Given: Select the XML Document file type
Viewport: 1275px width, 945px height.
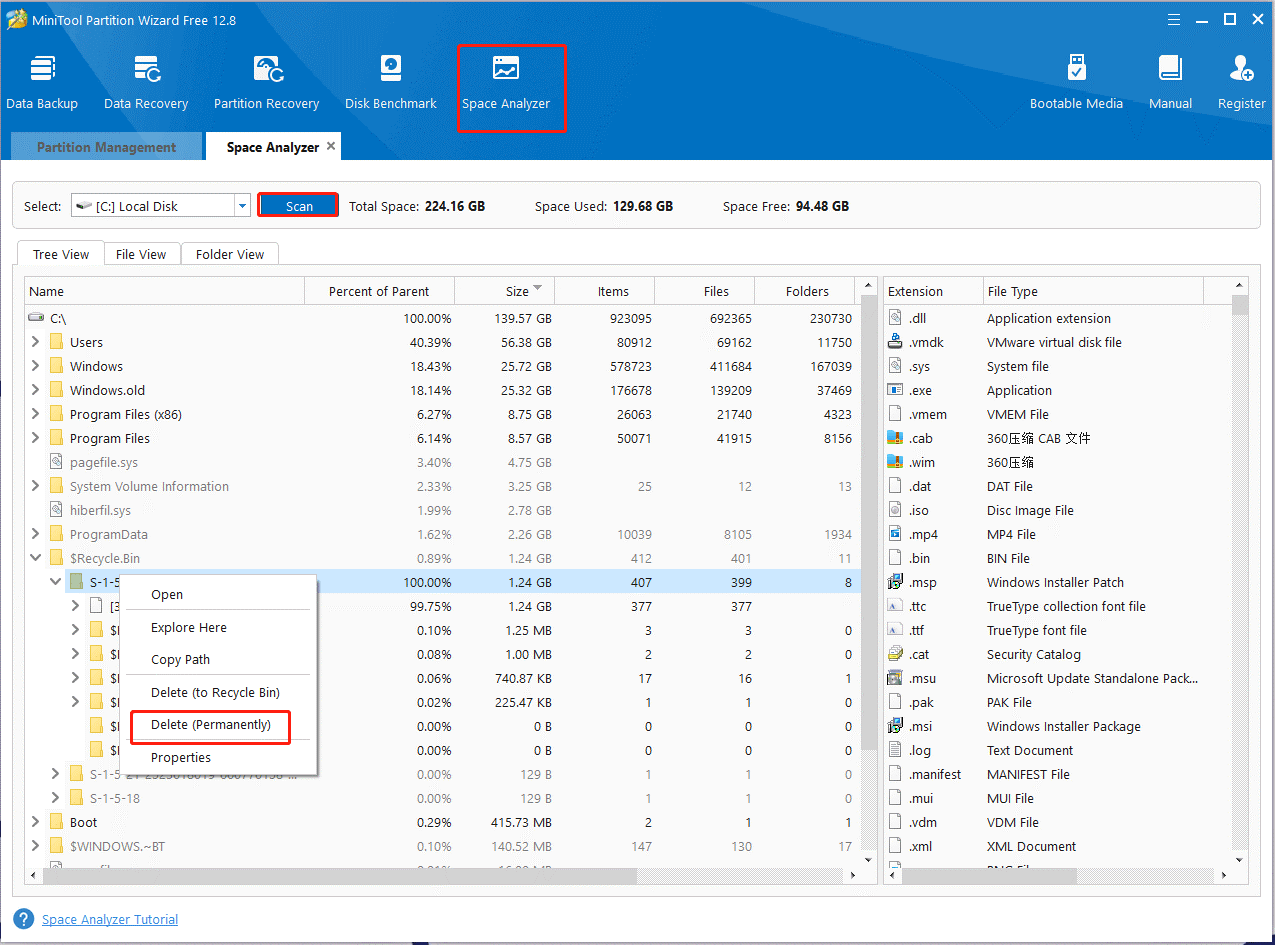Looking at the screenshot, I should (x=1032, y=846).
